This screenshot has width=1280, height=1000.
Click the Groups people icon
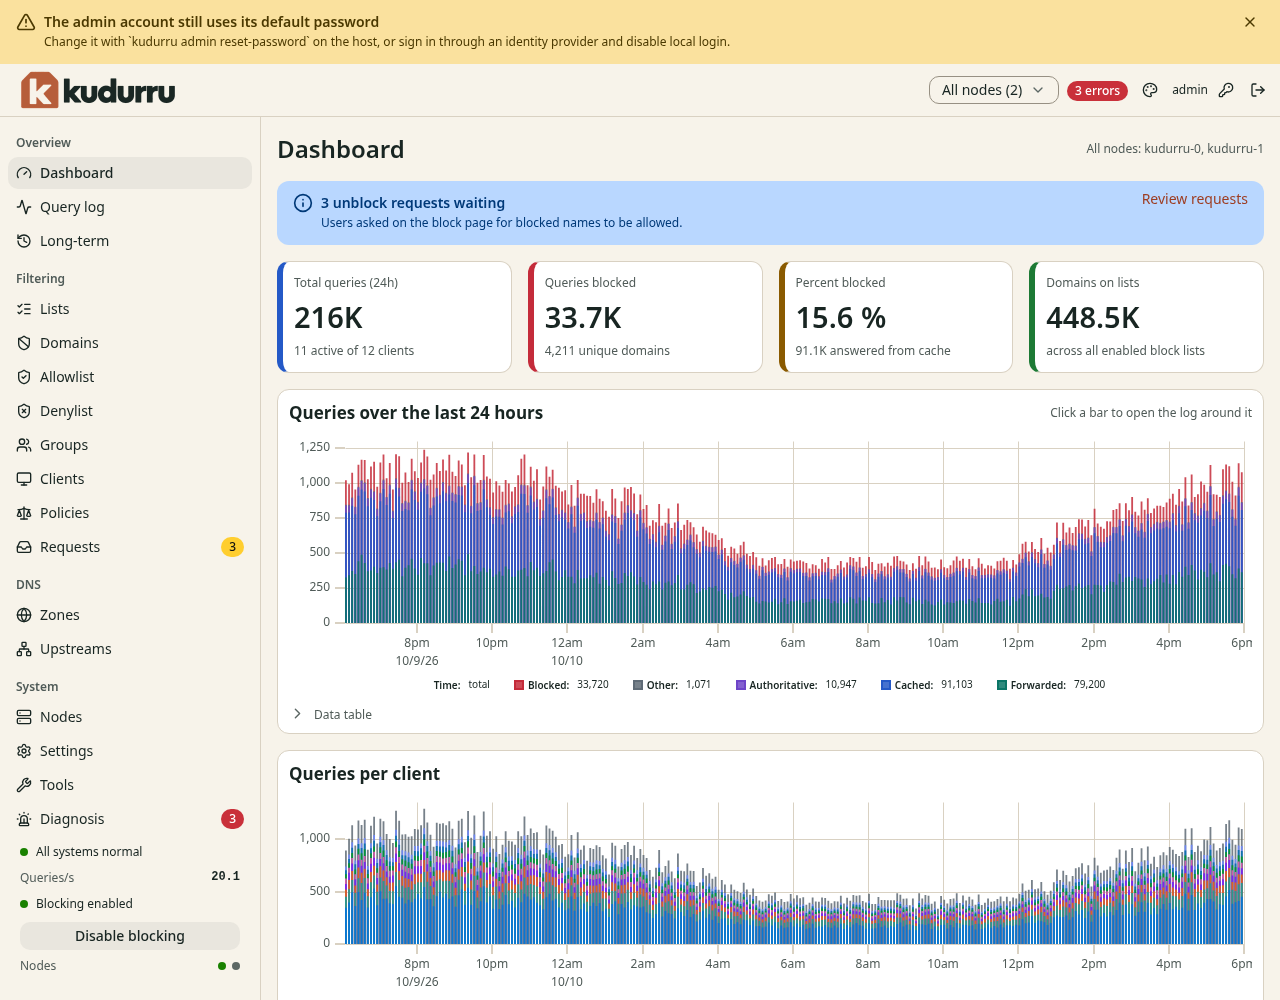point(24,445)
